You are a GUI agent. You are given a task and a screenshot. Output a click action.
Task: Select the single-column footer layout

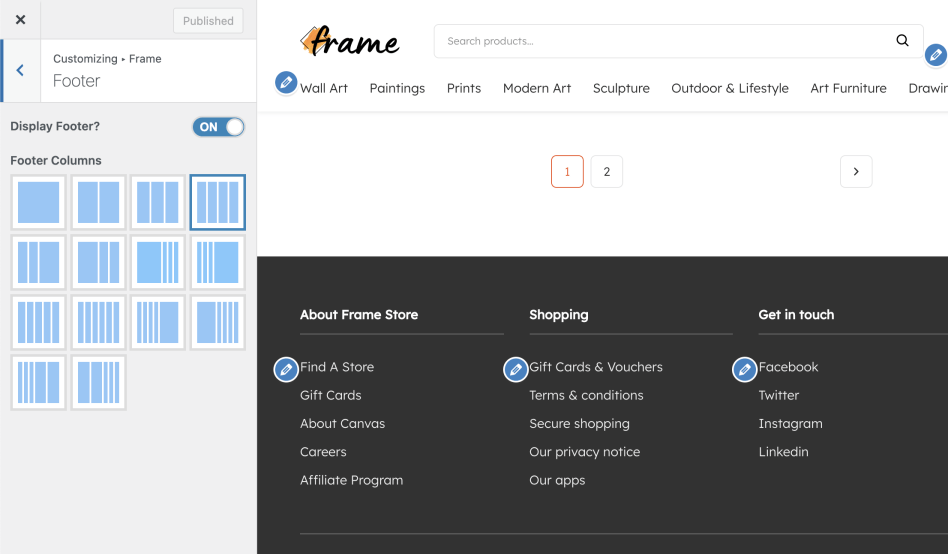[38, 202]
